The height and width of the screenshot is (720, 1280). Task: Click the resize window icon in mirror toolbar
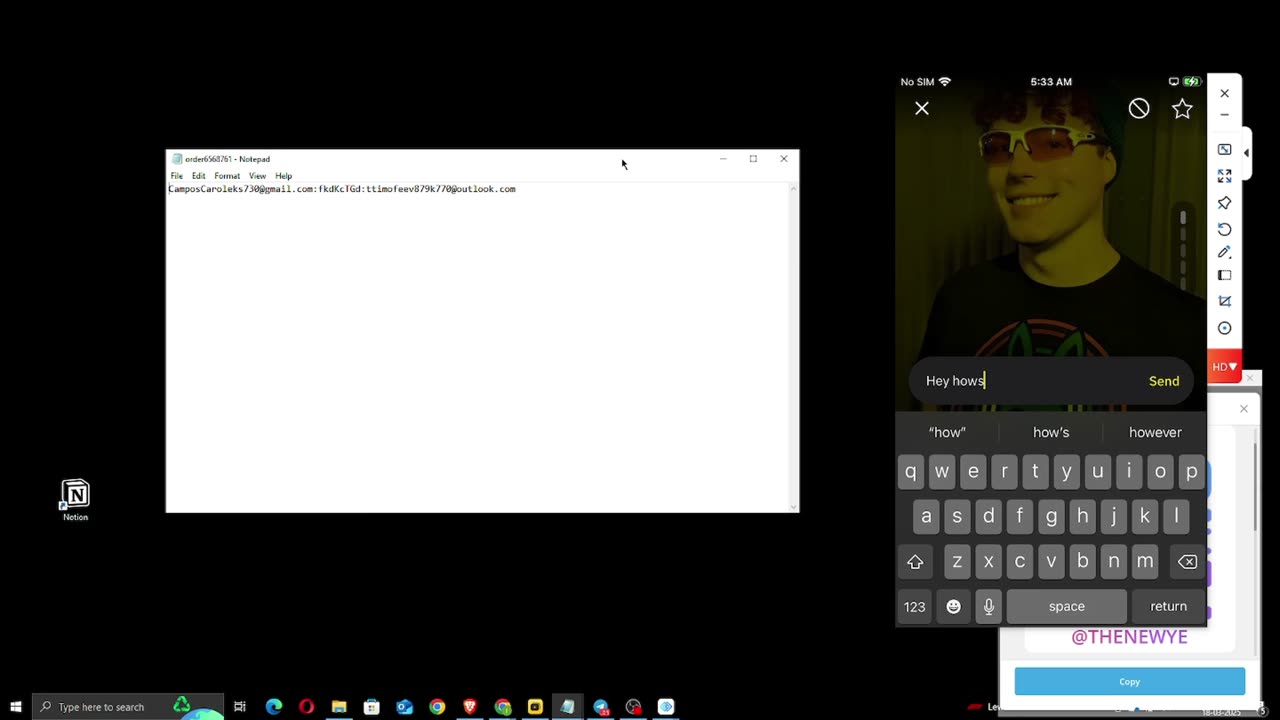tap(1224, 149)
